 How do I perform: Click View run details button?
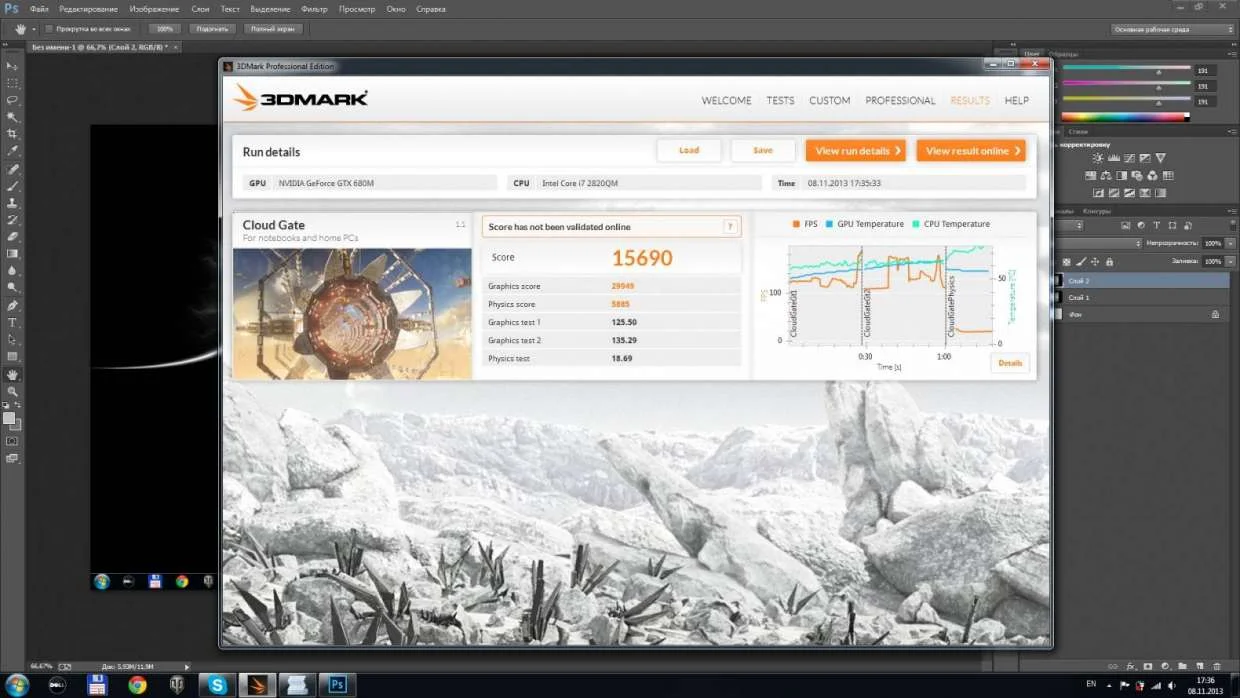click(x=856, y=150)
